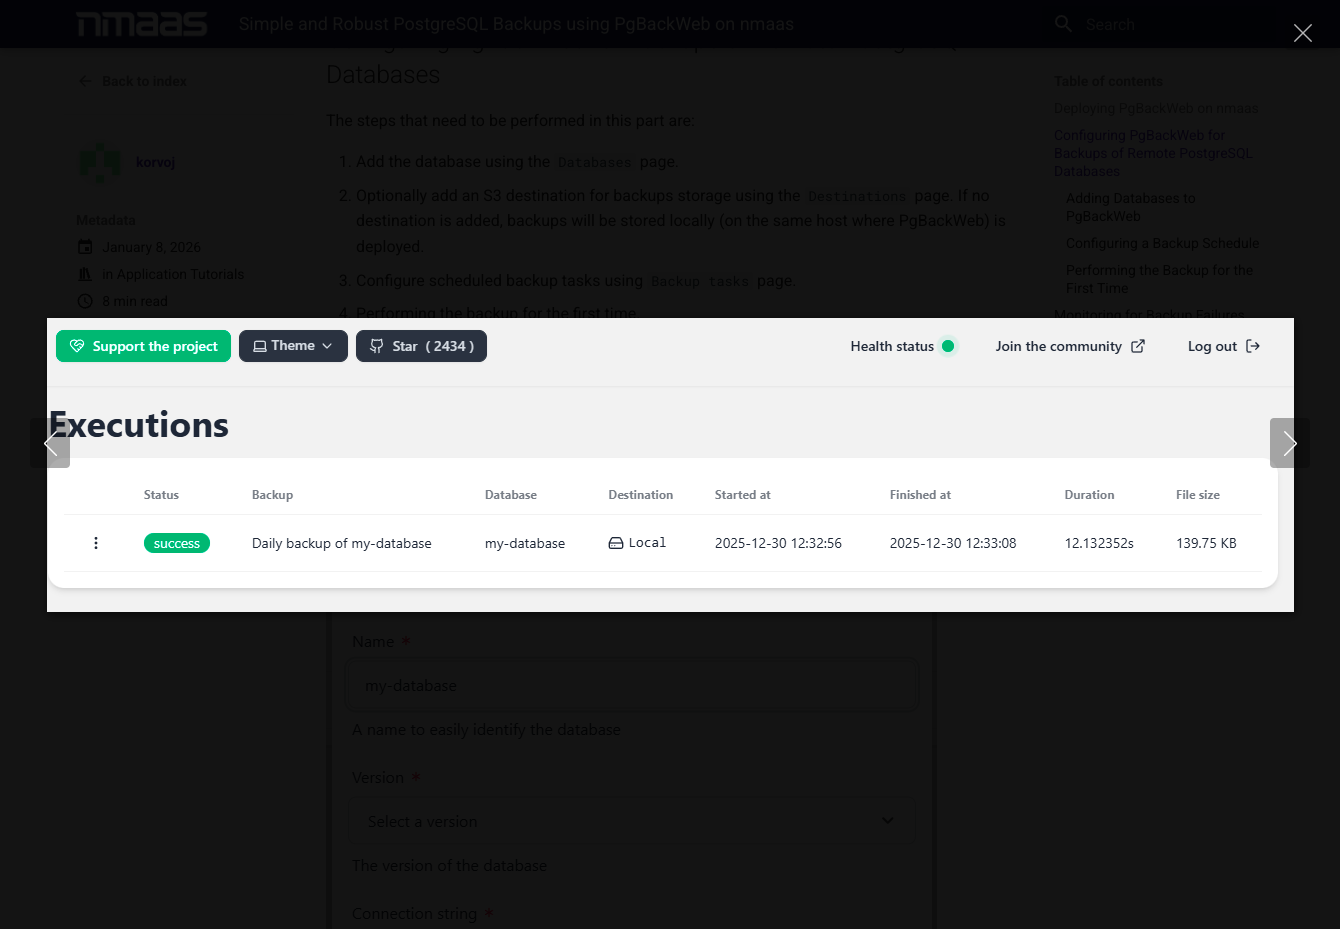Click the search magnifier icon
Screen dimensions: 1340x929
[1063, 24]
